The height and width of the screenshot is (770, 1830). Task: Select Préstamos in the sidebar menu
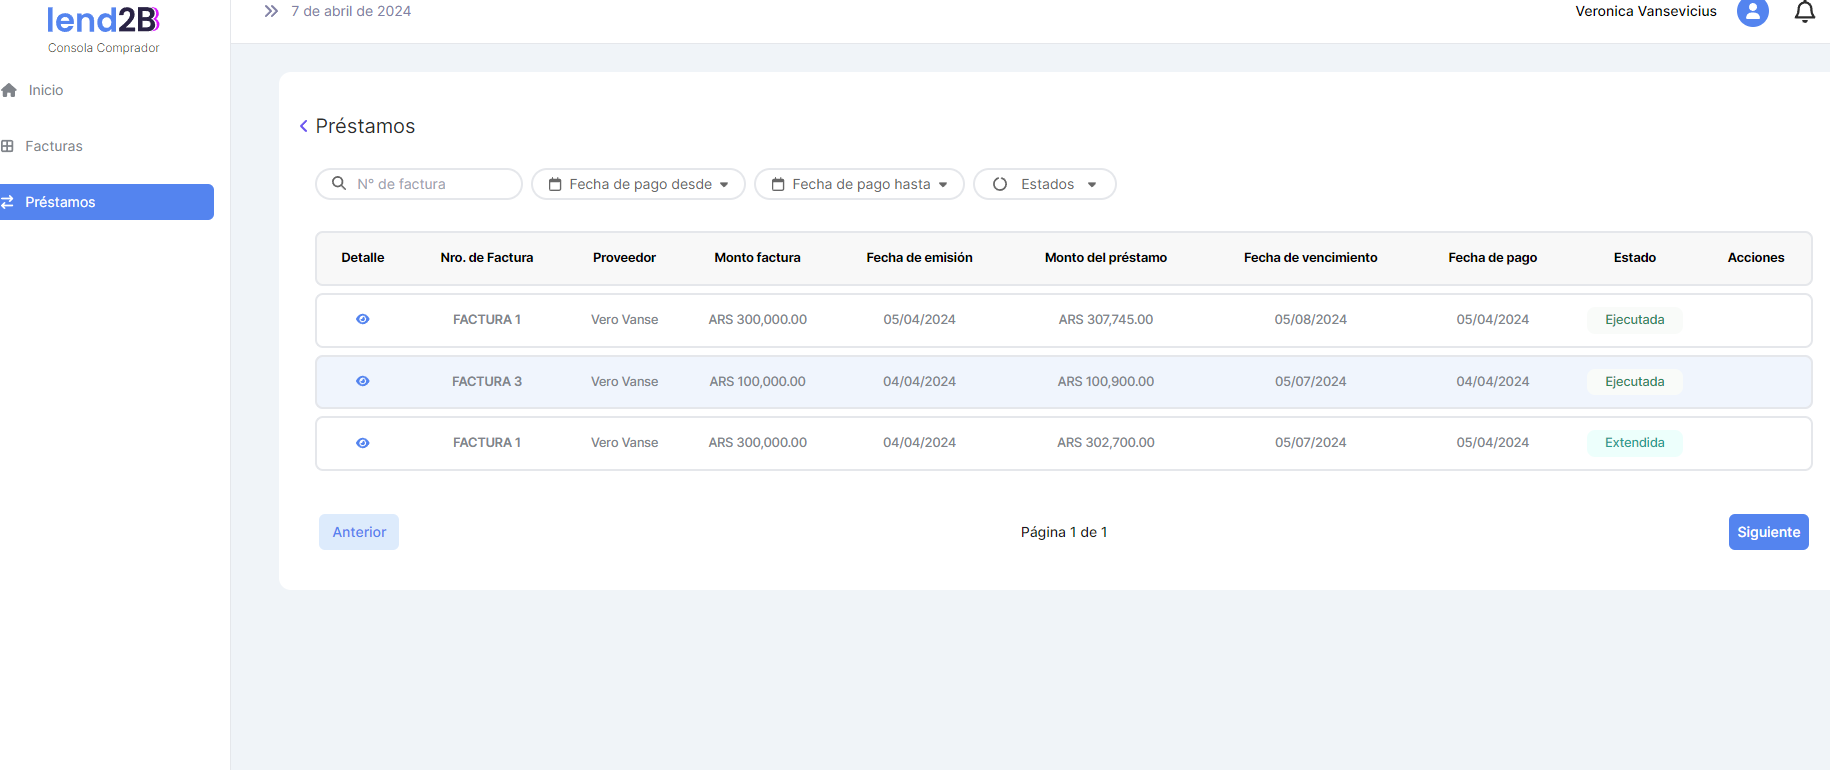point(60,202)
